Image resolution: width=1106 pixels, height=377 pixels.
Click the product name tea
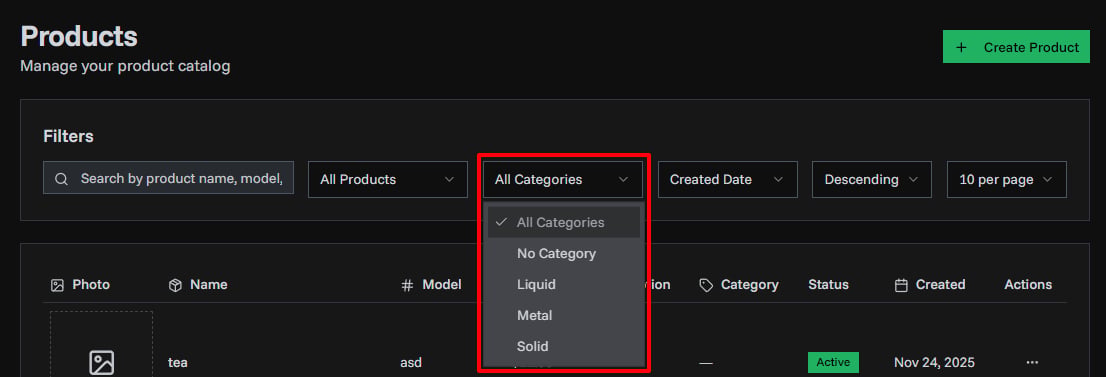[x=178, y=363]
